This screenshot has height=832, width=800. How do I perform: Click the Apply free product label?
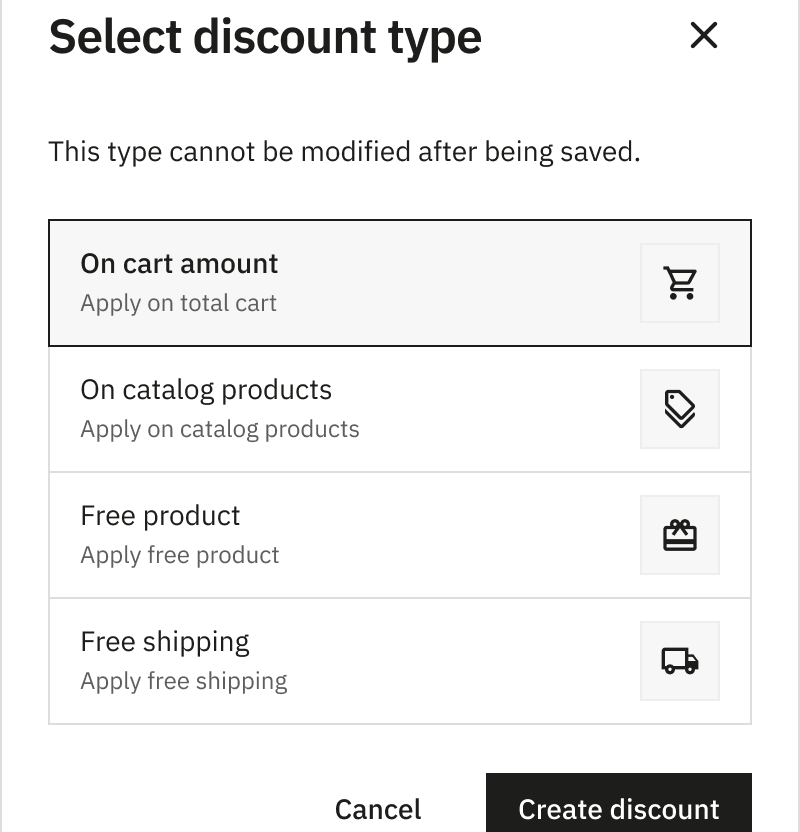point(180,555)
